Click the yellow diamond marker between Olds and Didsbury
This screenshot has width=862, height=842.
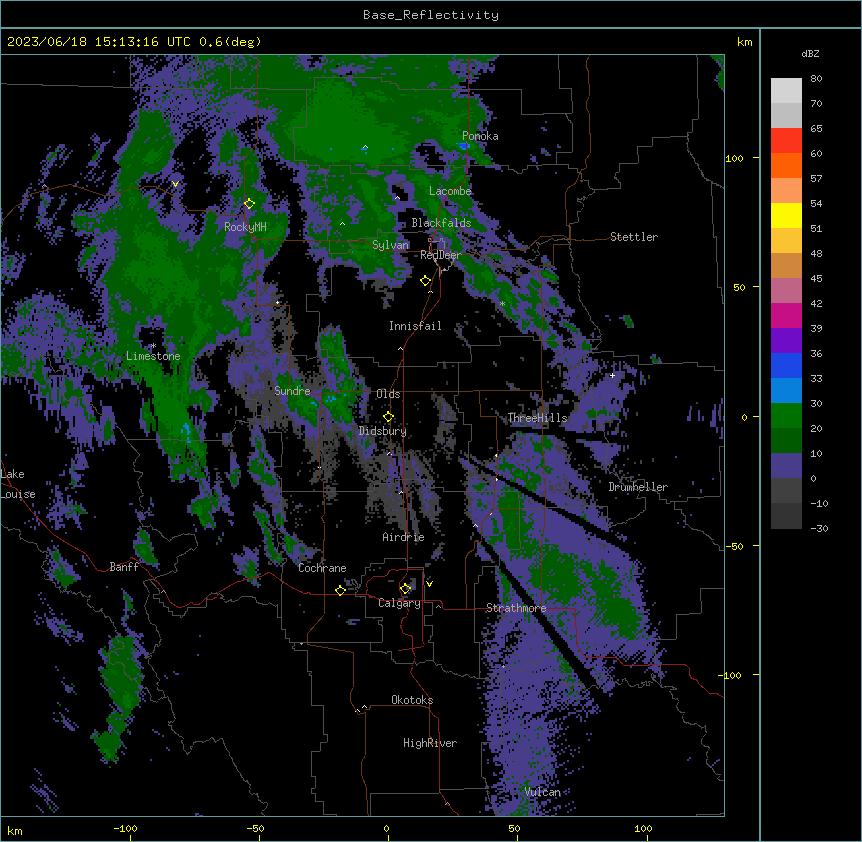[x=388, y=416]
